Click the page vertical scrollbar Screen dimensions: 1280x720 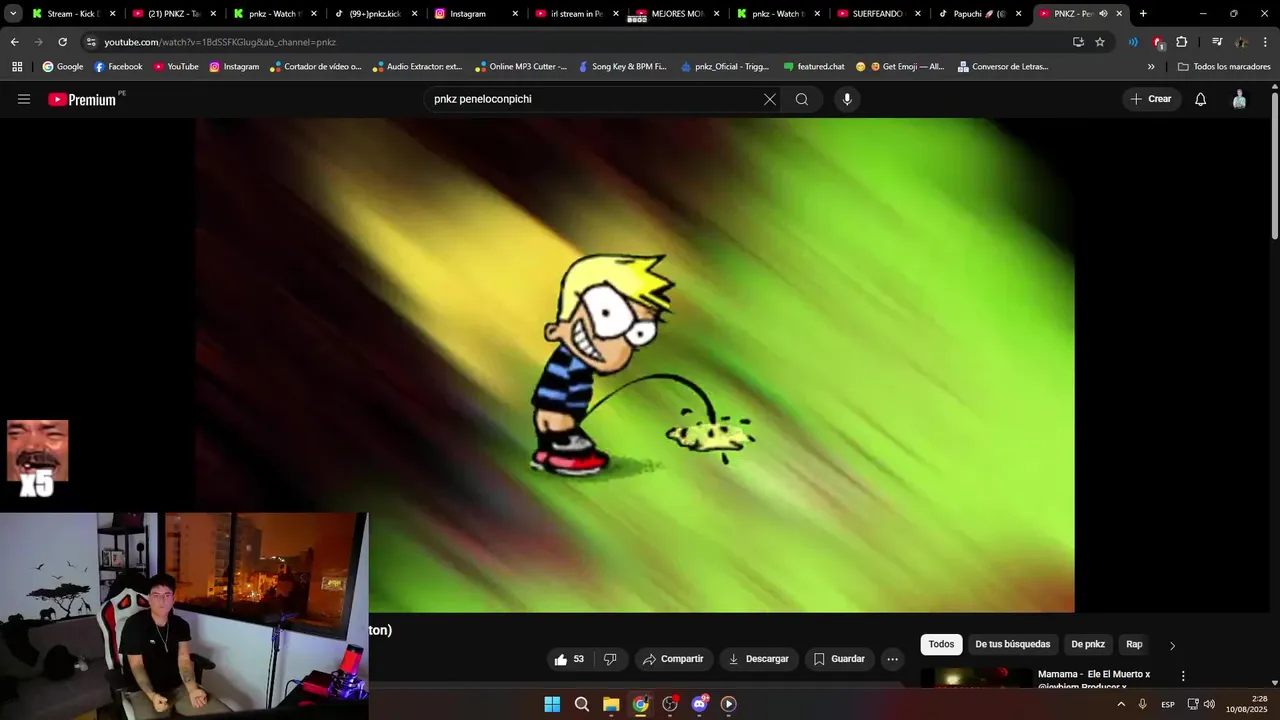tap(1275, 165)
